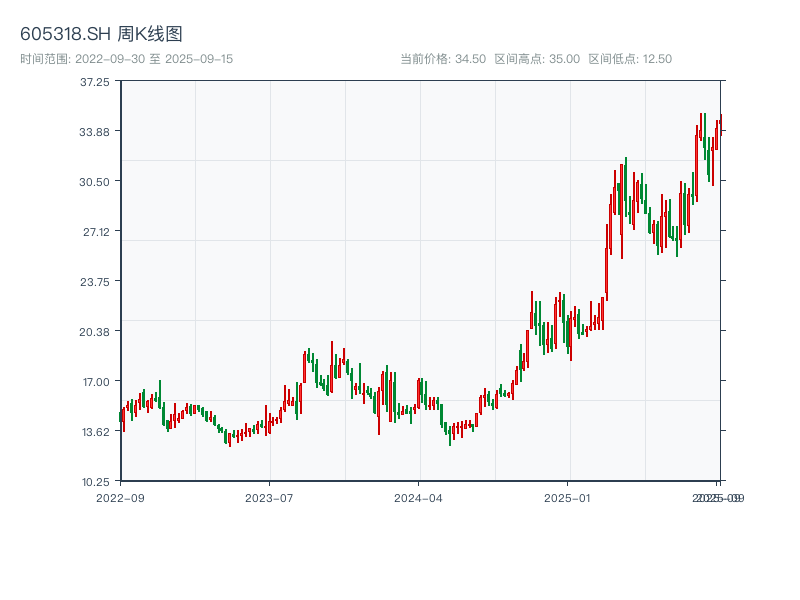Click the x-axis label 2025-01
Screen dimensions: 800x600
[x=567, y=498]
